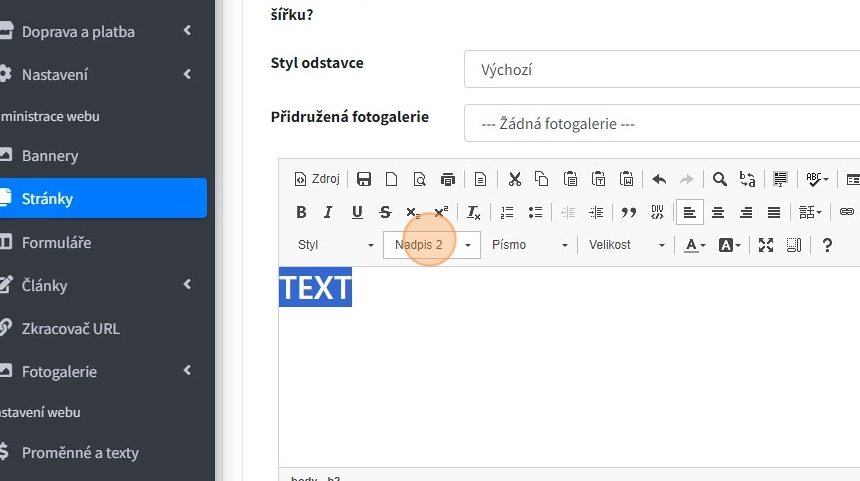Screen dimensions: 860x481
Task: Insert a numbered list
Action: [507, 212]
